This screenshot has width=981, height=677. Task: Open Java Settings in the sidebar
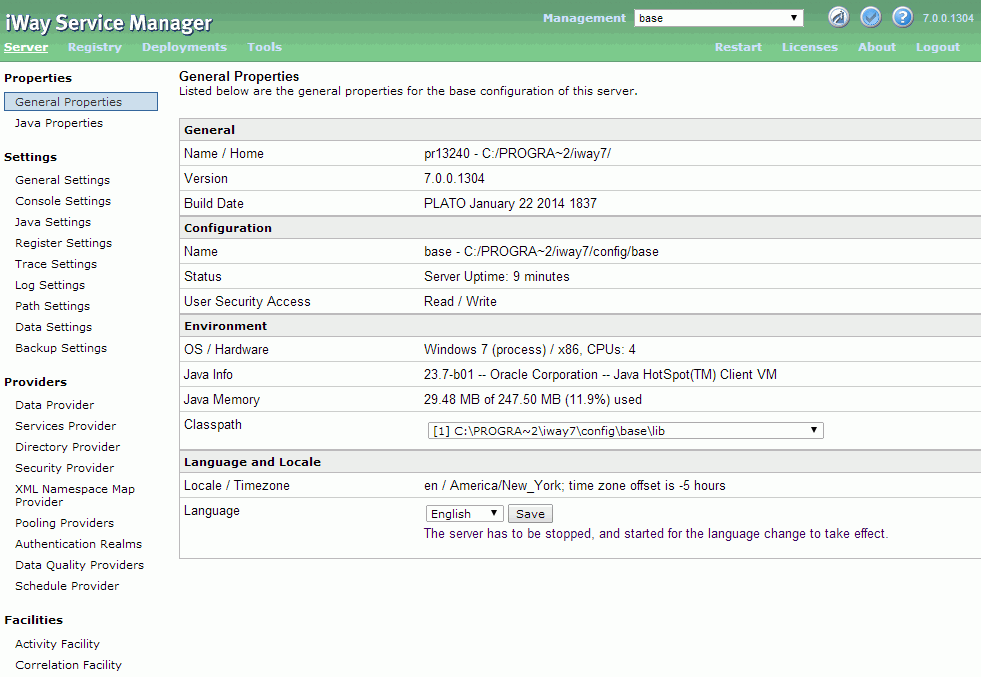pyautogui.click(x=53, y=222)
